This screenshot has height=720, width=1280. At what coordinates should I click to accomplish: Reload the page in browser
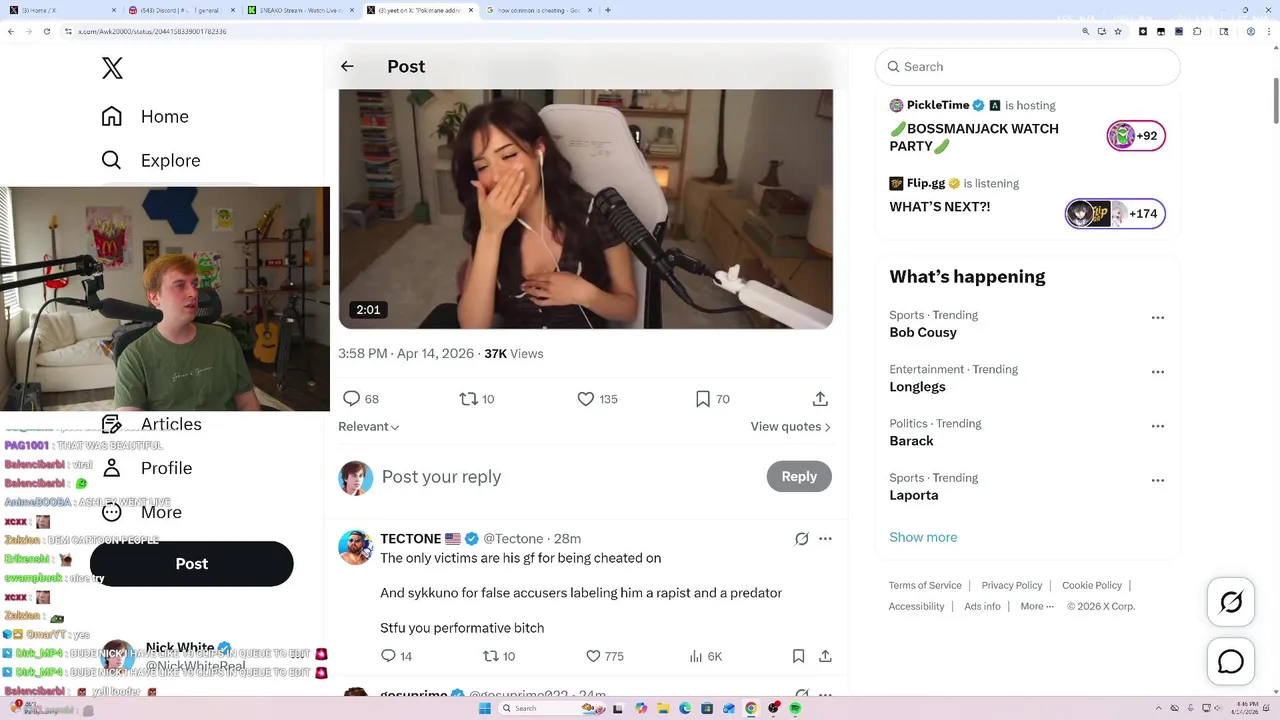pyautogui.click(x=47, y=31)
